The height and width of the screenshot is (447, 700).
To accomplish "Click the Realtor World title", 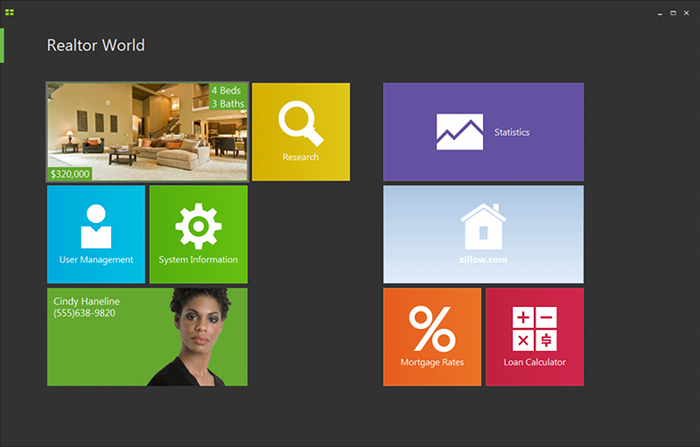I will coord(96,45).
